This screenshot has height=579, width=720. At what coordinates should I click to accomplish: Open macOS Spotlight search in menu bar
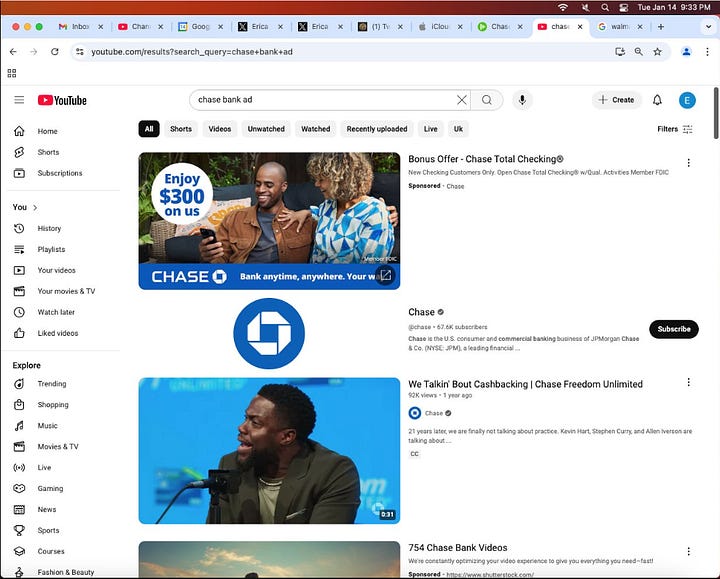click(605, 7)
